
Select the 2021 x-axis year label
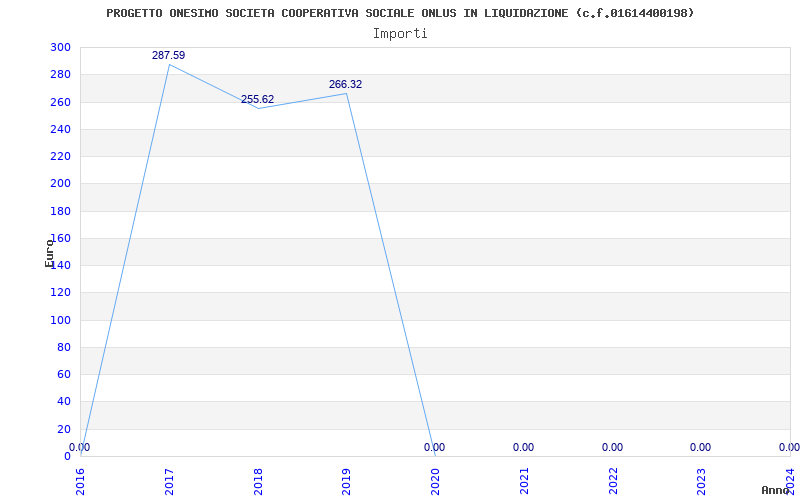(x=524, y=481)
